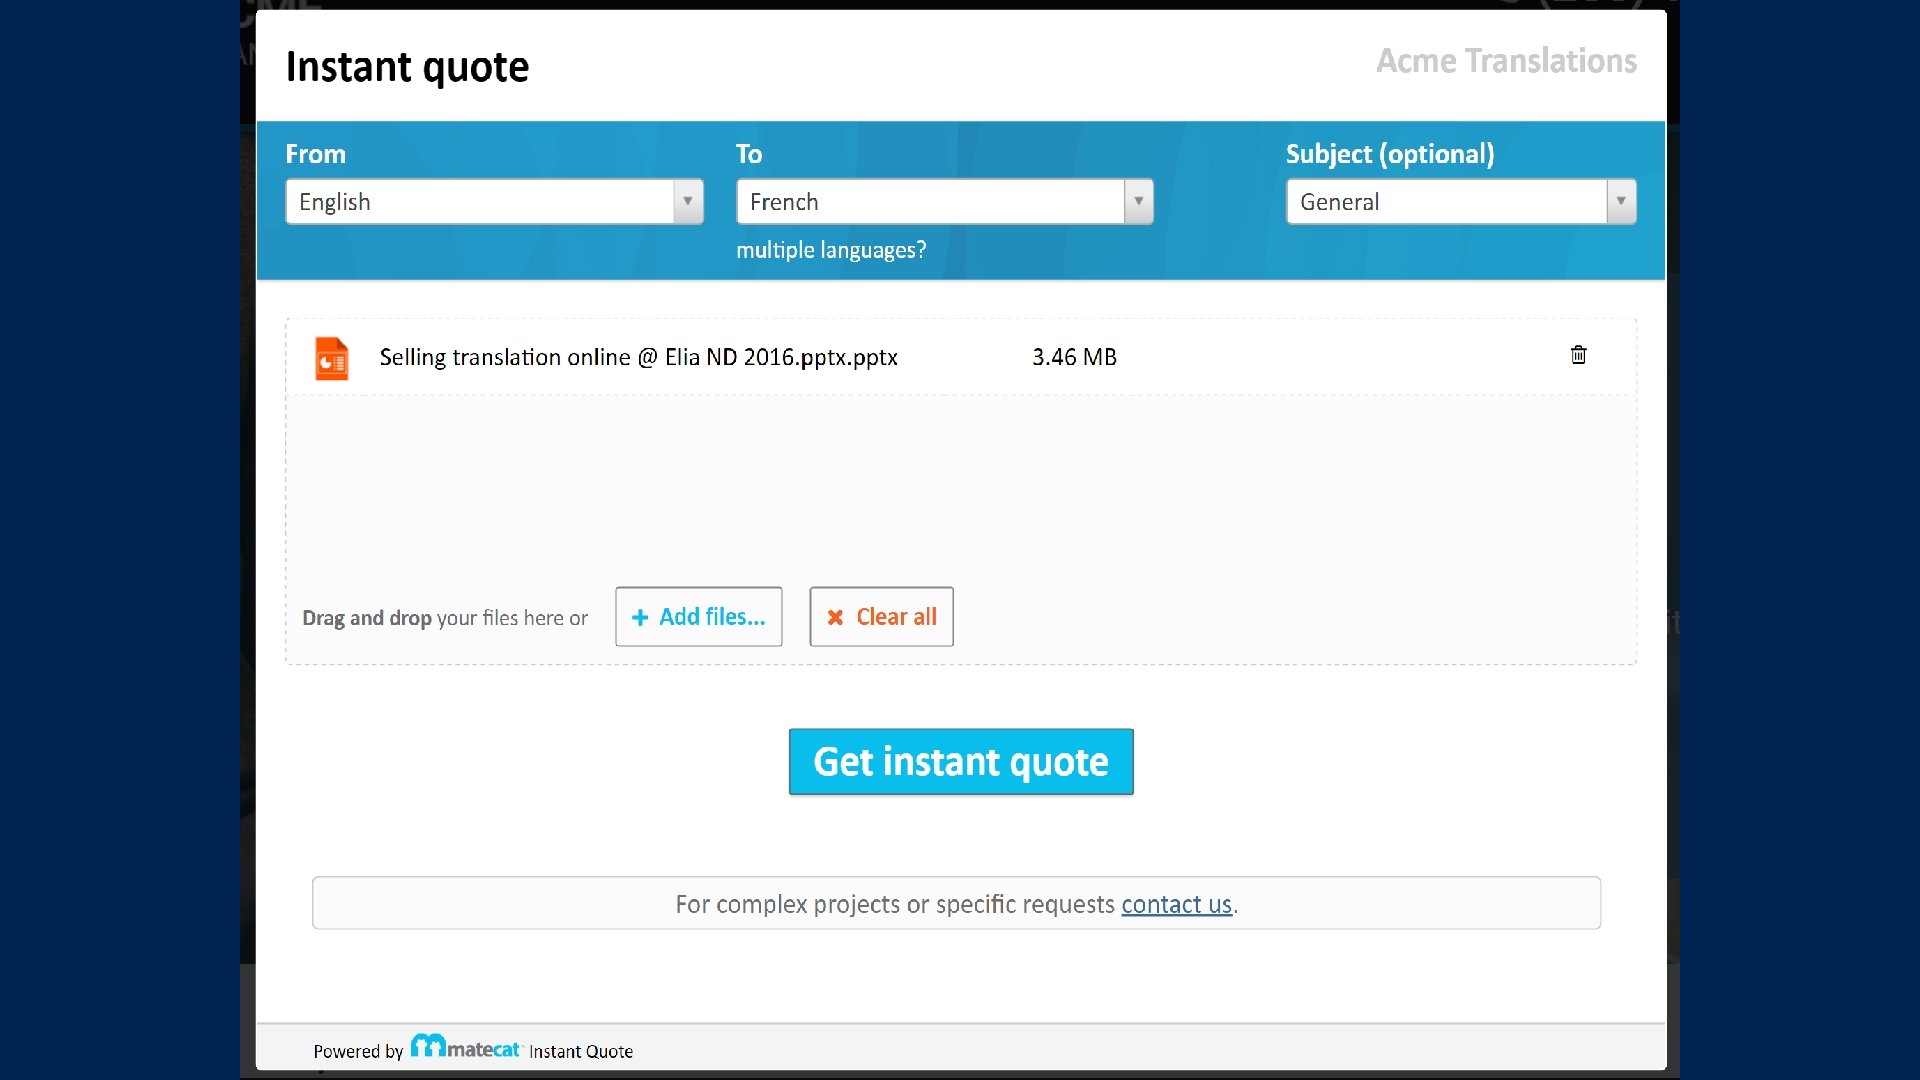Click the red X icon on Clear all
The width and height of the screenshot is (1920, 1080).
[x=835, y=618]
